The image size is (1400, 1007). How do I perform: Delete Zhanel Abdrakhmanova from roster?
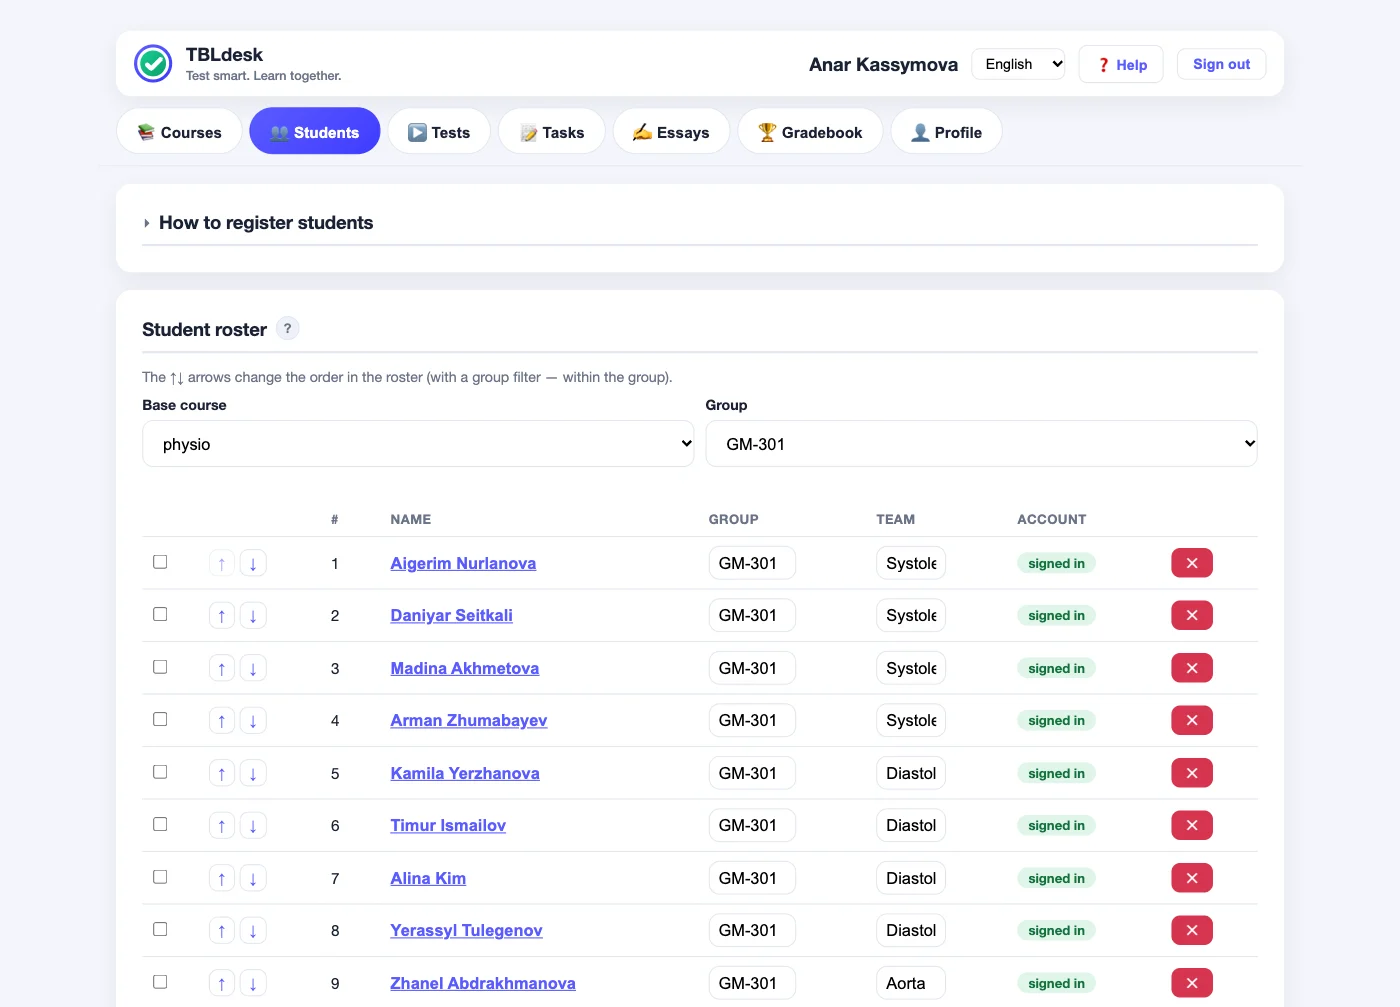[1192, 983]
